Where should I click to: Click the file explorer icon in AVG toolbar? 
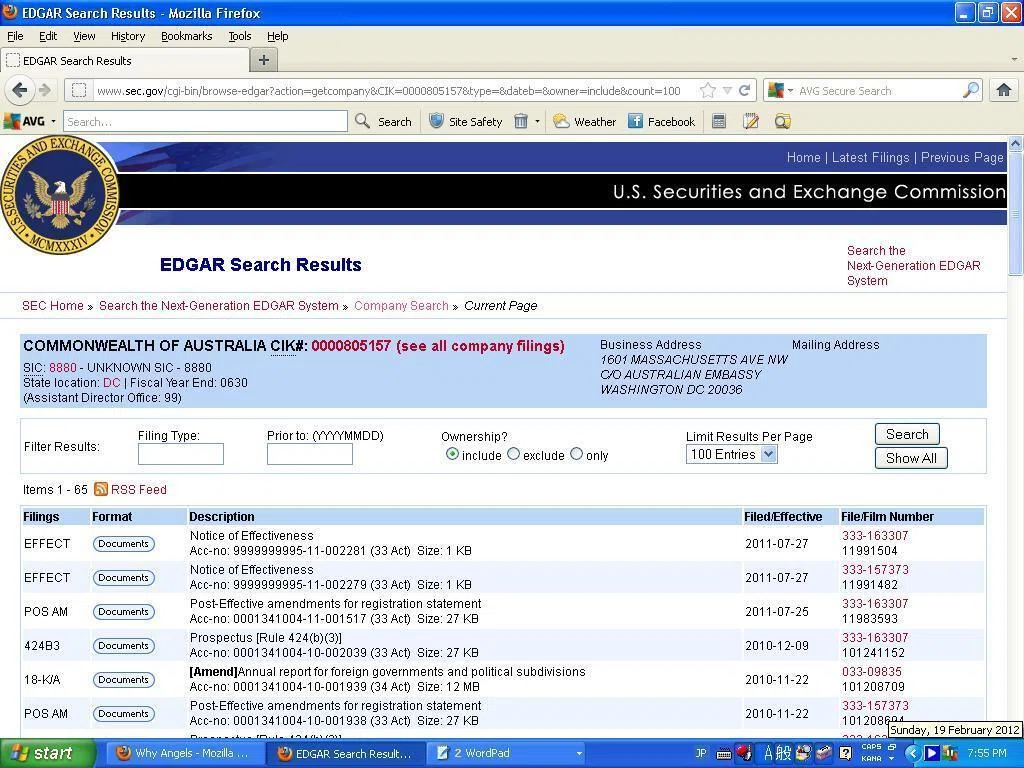pos(782,121)
